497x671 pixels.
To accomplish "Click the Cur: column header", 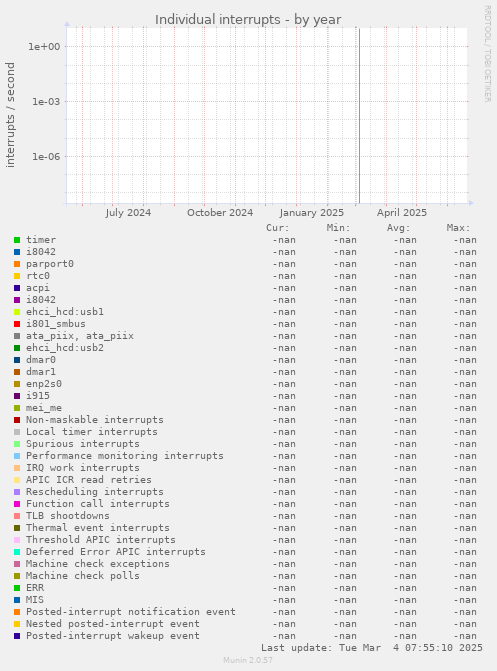I will click(x=278, y=228).
